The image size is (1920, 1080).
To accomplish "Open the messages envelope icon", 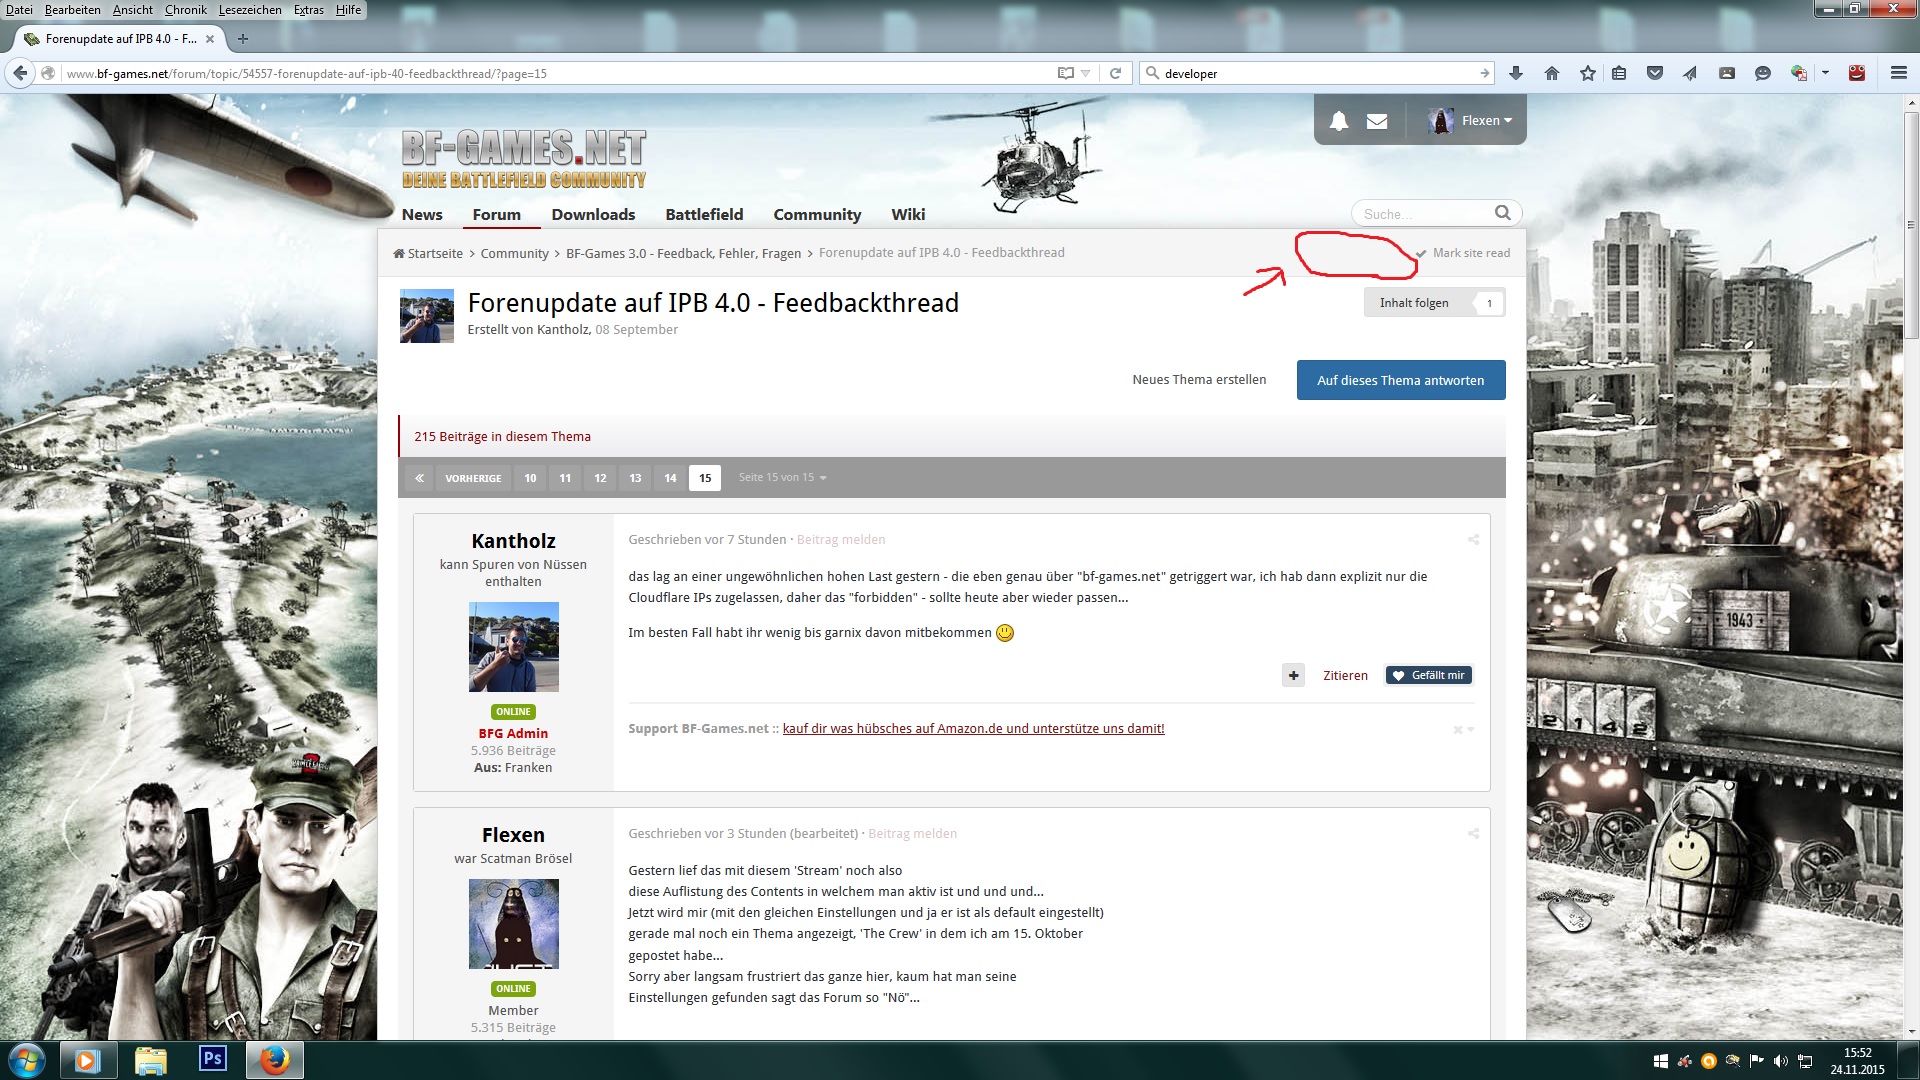I will 1377,121.
